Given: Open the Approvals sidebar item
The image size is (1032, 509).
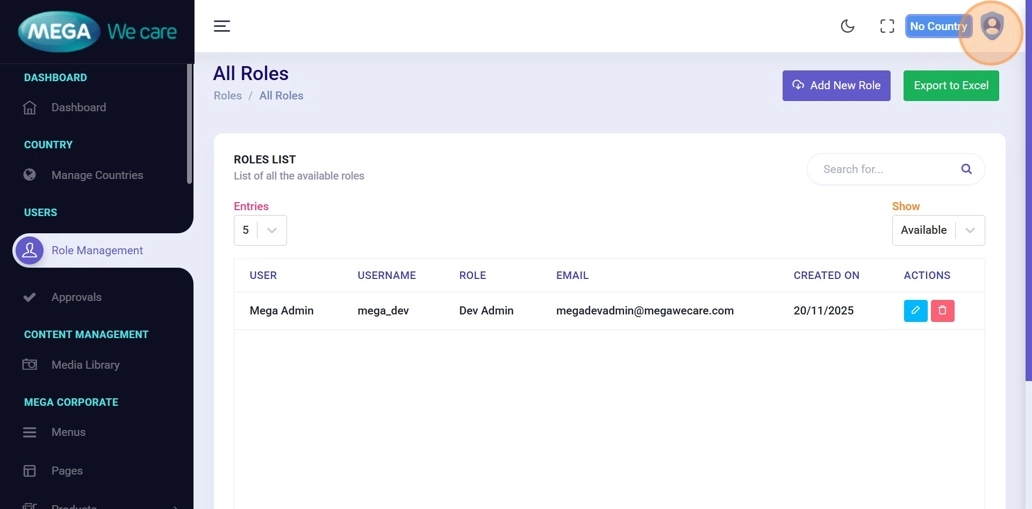Looking at the screenshot, I should click(76, 297).
